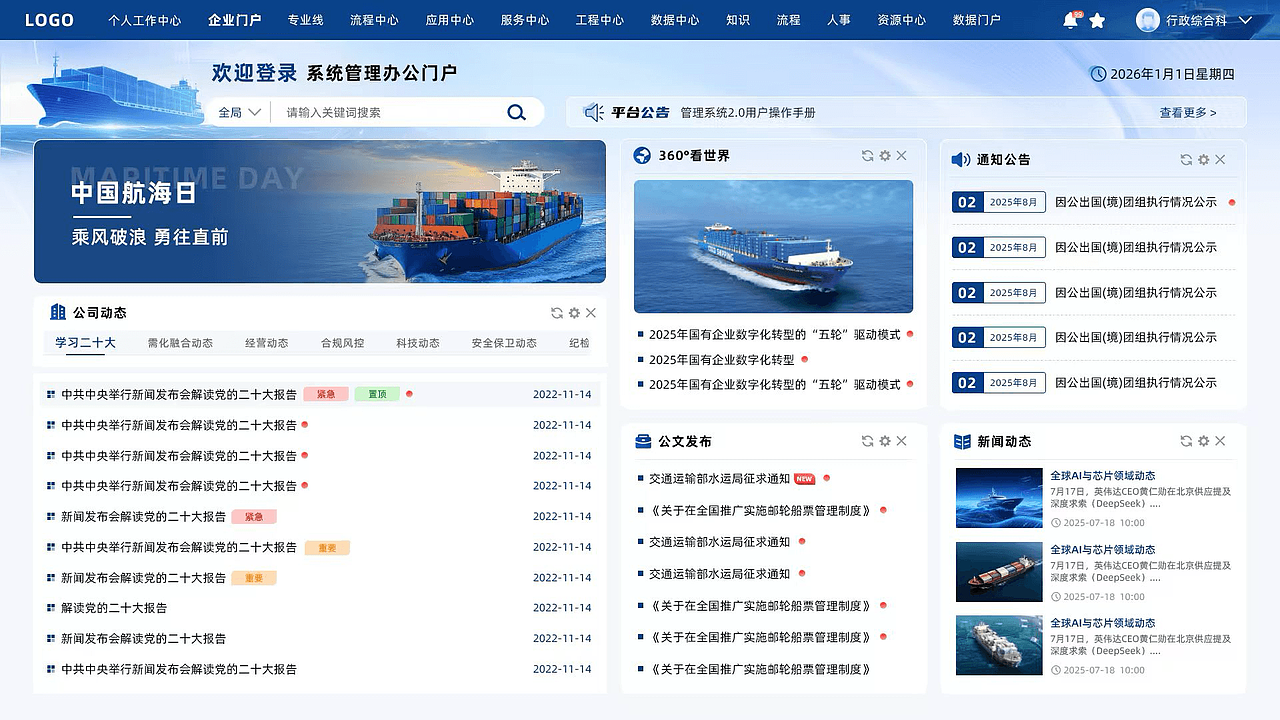Open the settings gear of 公司动态 panel
Screen dimensions: 1280x720
click(574, 312)
